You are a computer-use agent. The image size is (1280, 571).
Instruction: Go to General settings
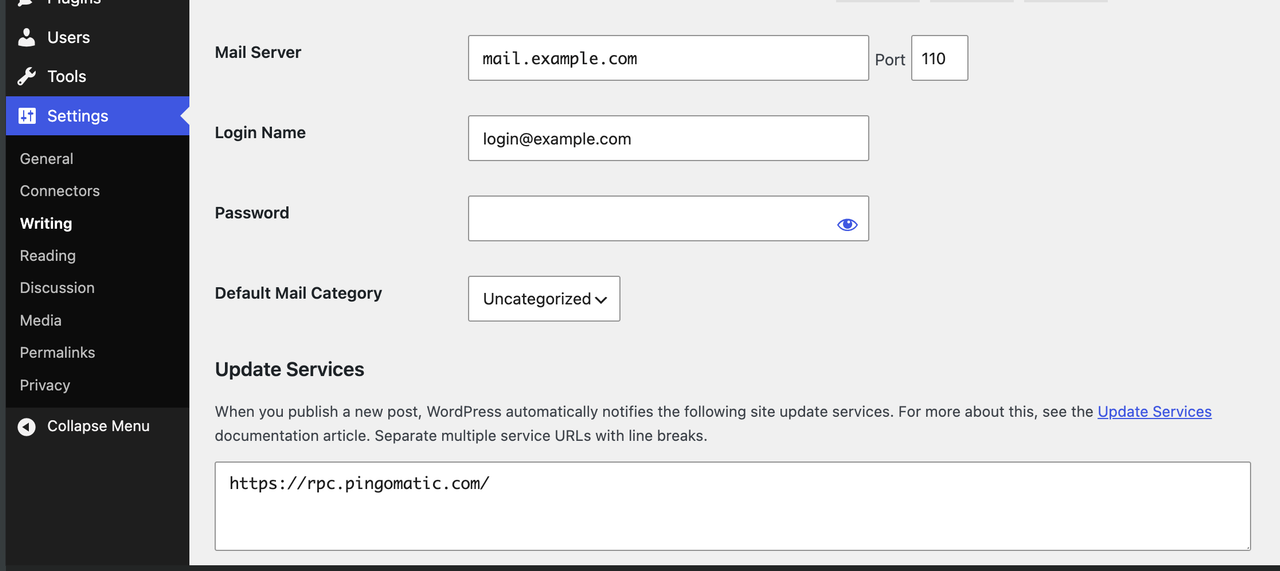click(x=46, y=159)
